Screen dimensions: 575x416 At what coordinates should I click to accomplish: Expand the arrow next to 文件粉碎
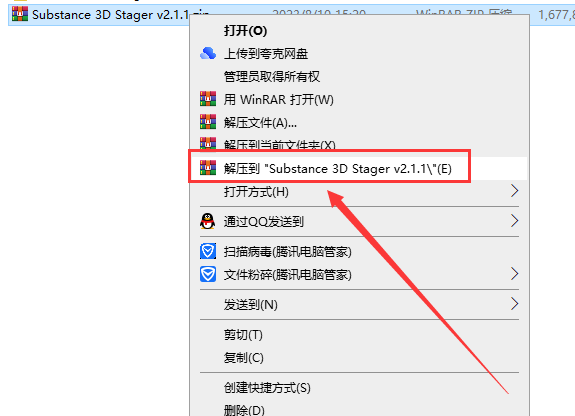click(514, 274)
